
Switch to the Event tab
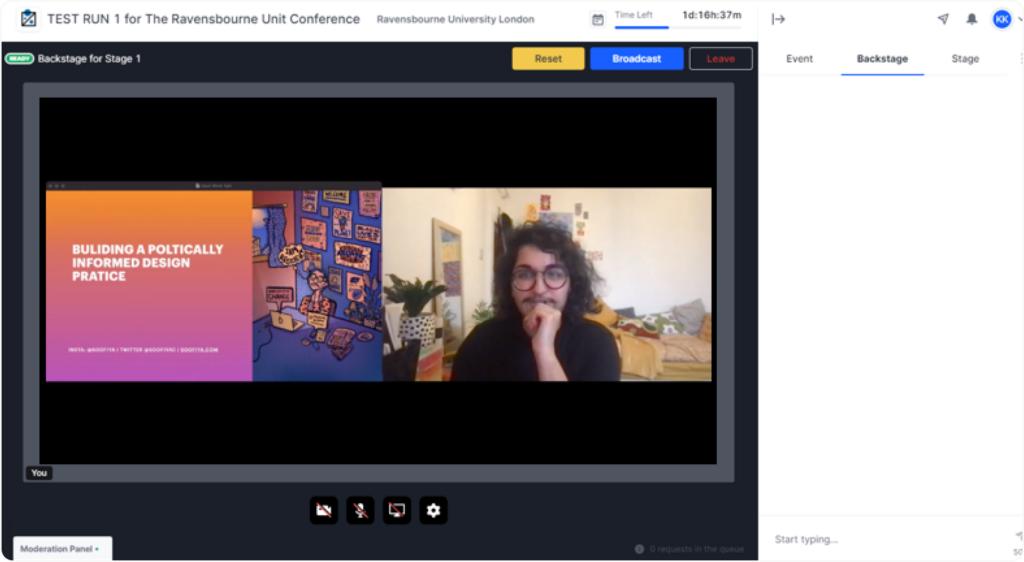pos(799,59)
